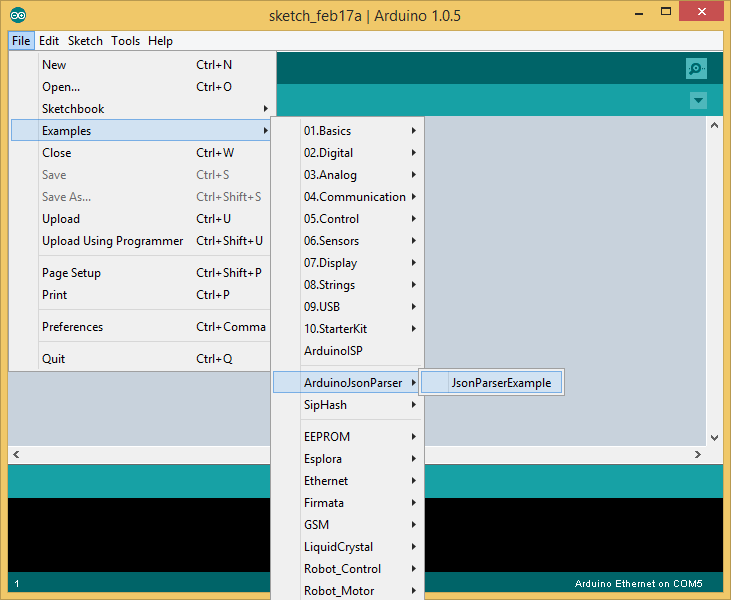
Task: Expand the 03.Analog examples
Action: pos(347,174)
